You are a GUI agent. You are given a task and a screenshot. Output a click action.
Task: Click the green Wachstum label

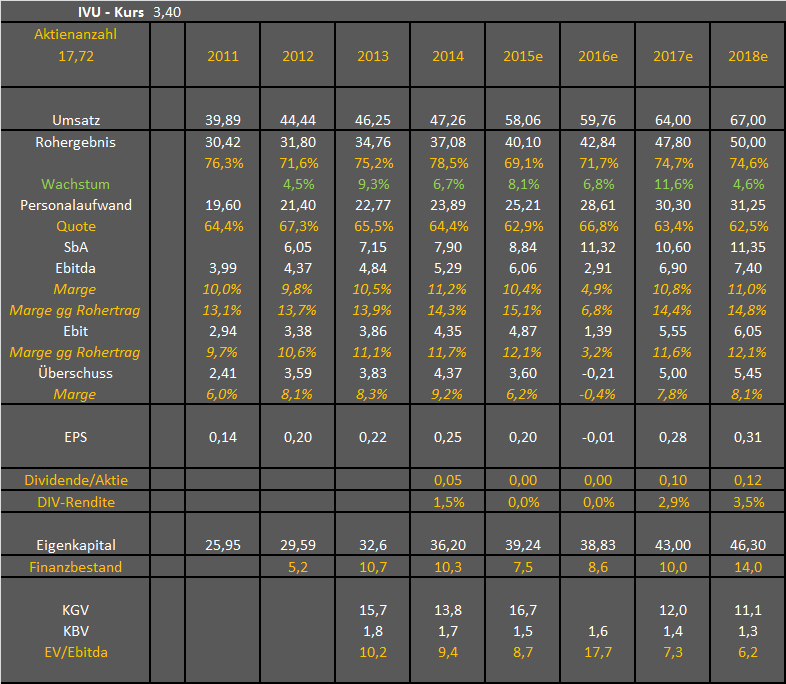(76, 184)
